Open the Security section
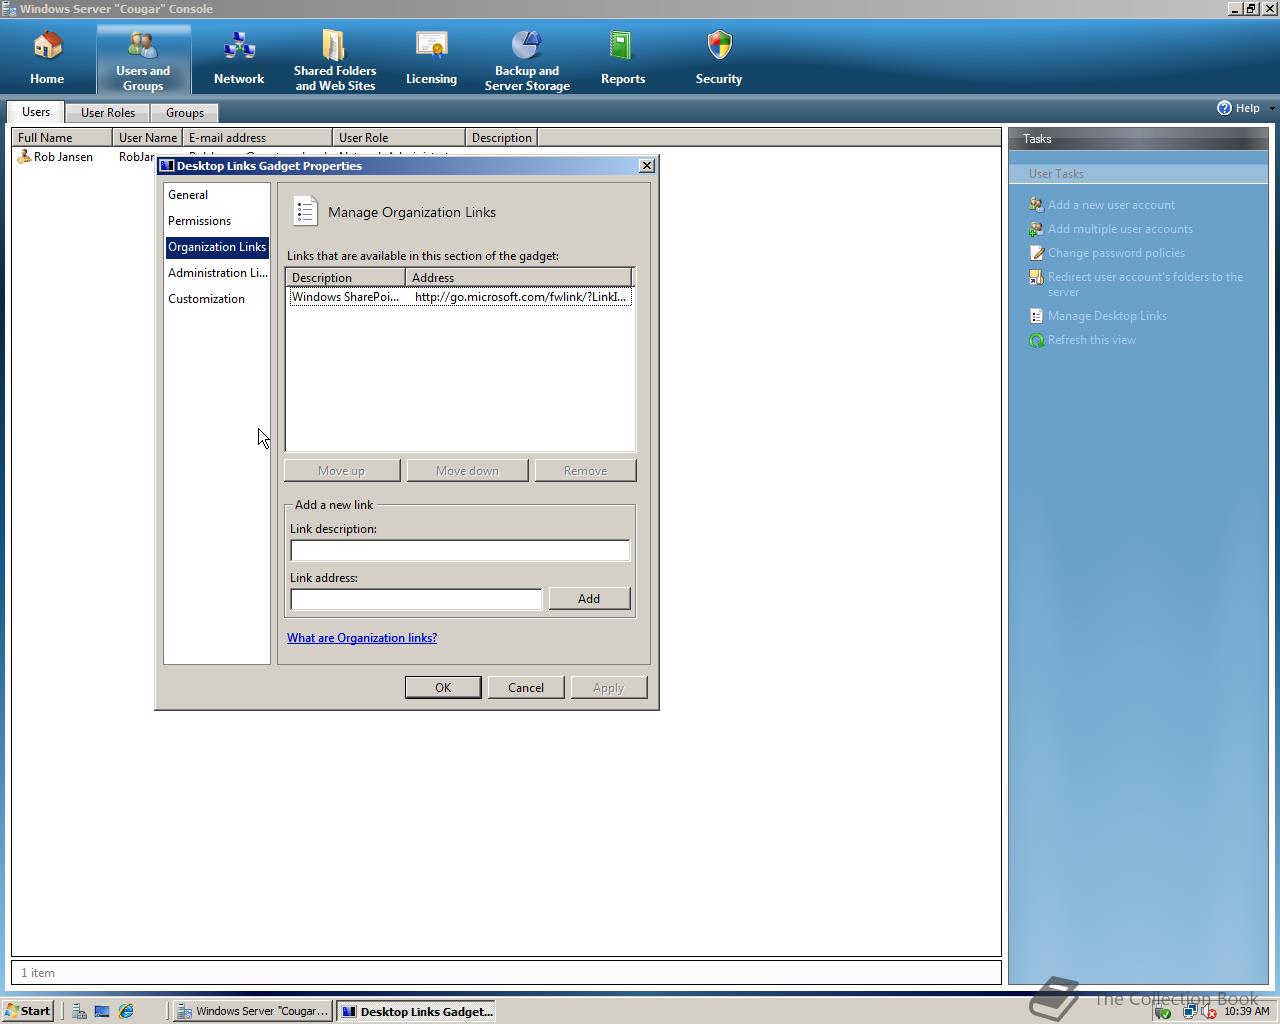This screenshot has width=1280, height=1024. tap(719, 58)
